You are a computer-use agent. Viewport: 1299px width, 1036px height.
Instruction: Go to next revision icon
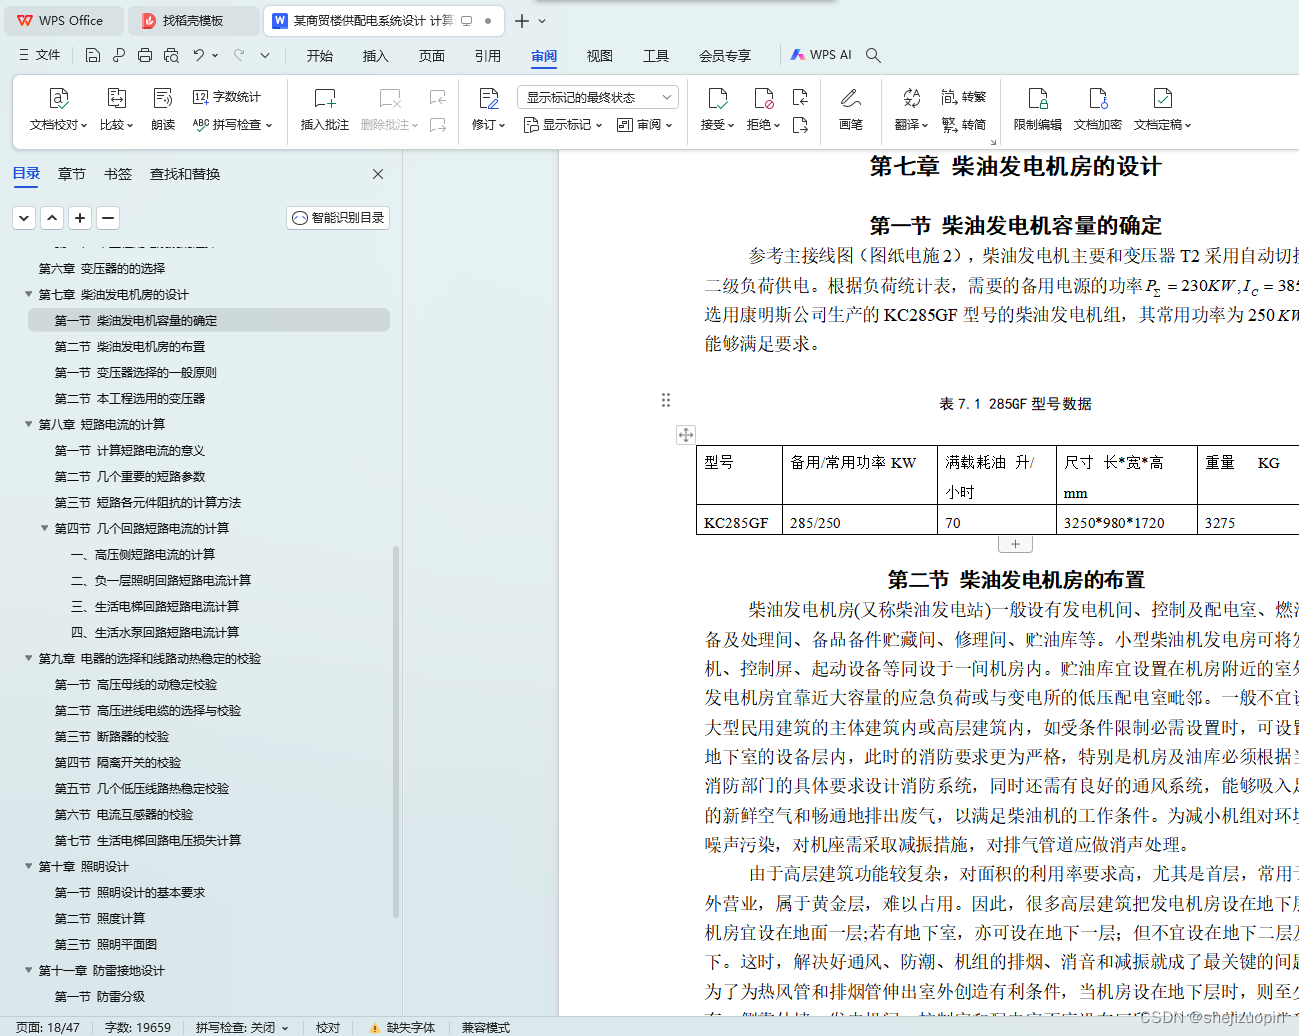point(800,125)
